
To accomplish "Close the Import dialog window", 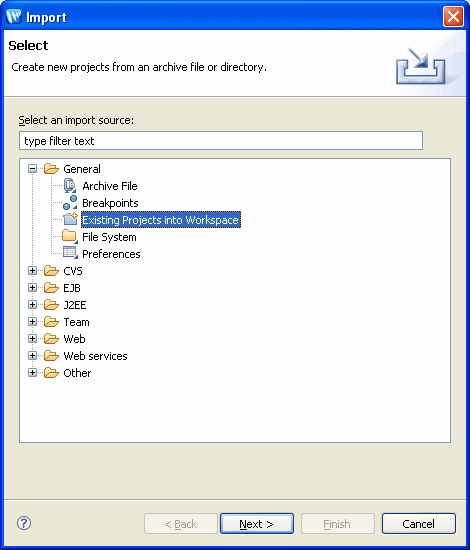I will tap(453, 16).
